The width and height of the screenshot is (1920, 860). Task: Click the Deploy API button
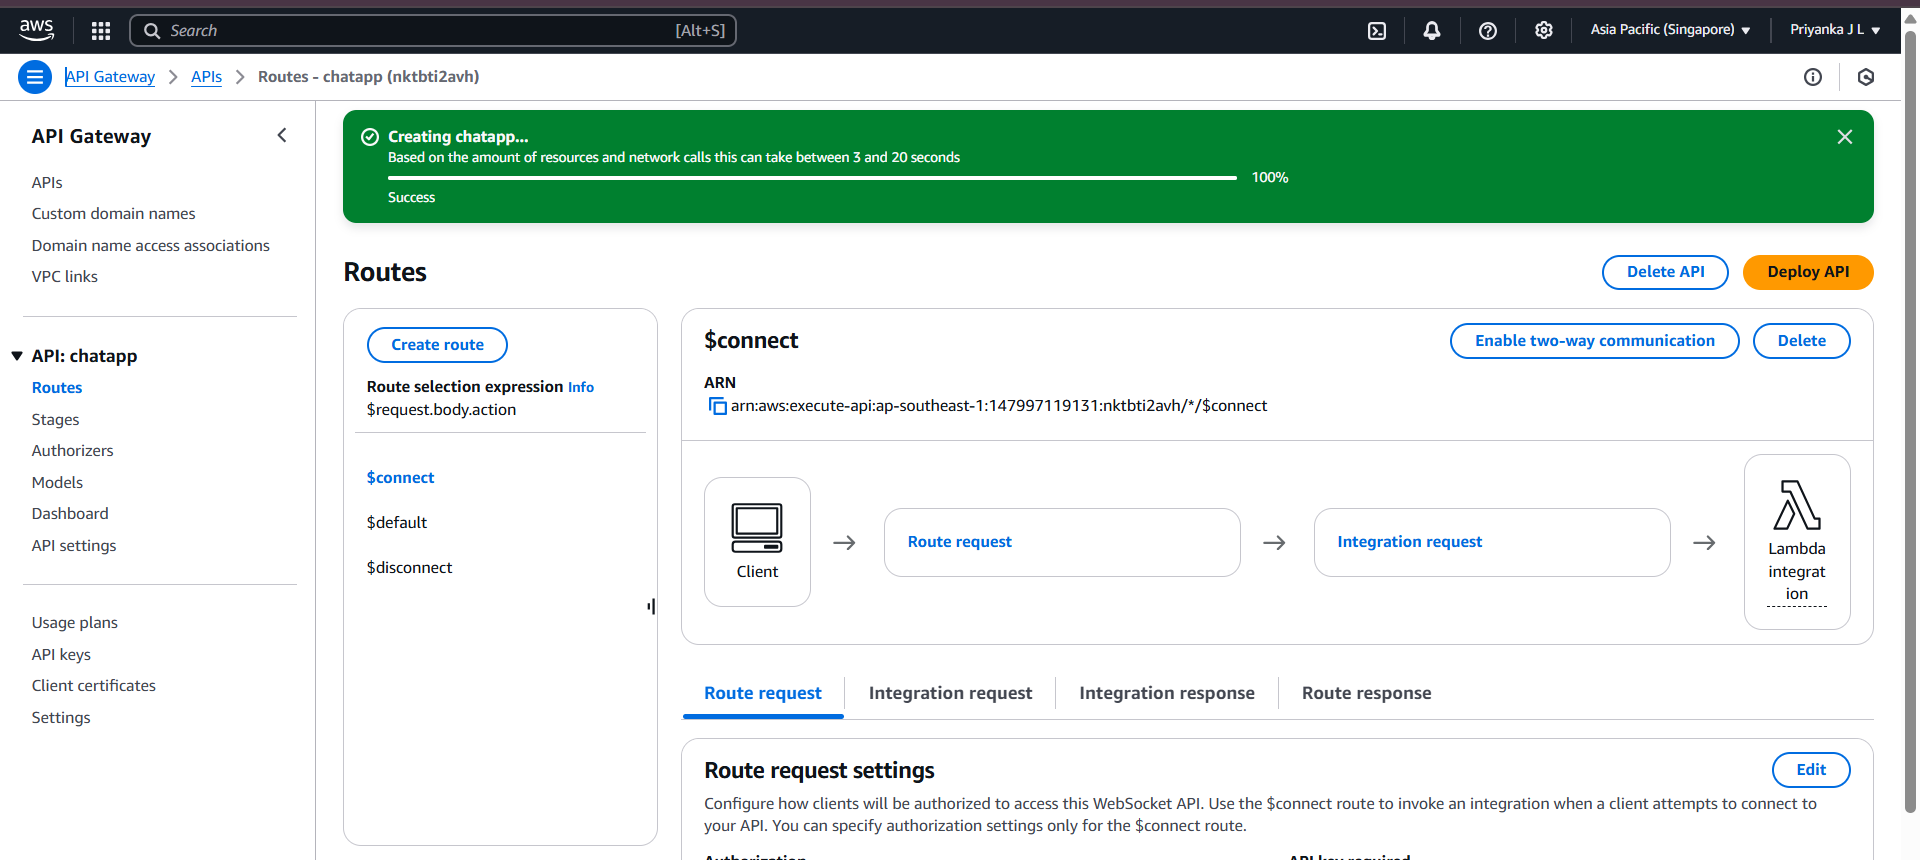(1808, 272)
